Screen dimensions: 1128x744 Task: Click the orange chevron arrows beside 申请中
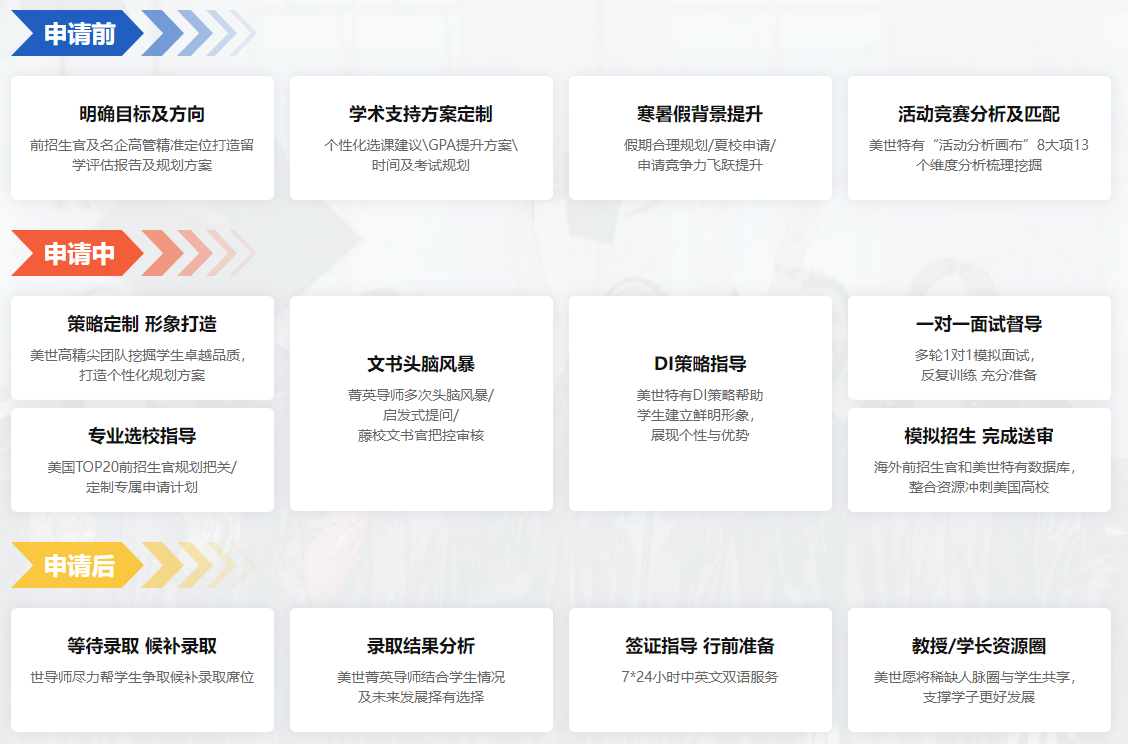195,253
